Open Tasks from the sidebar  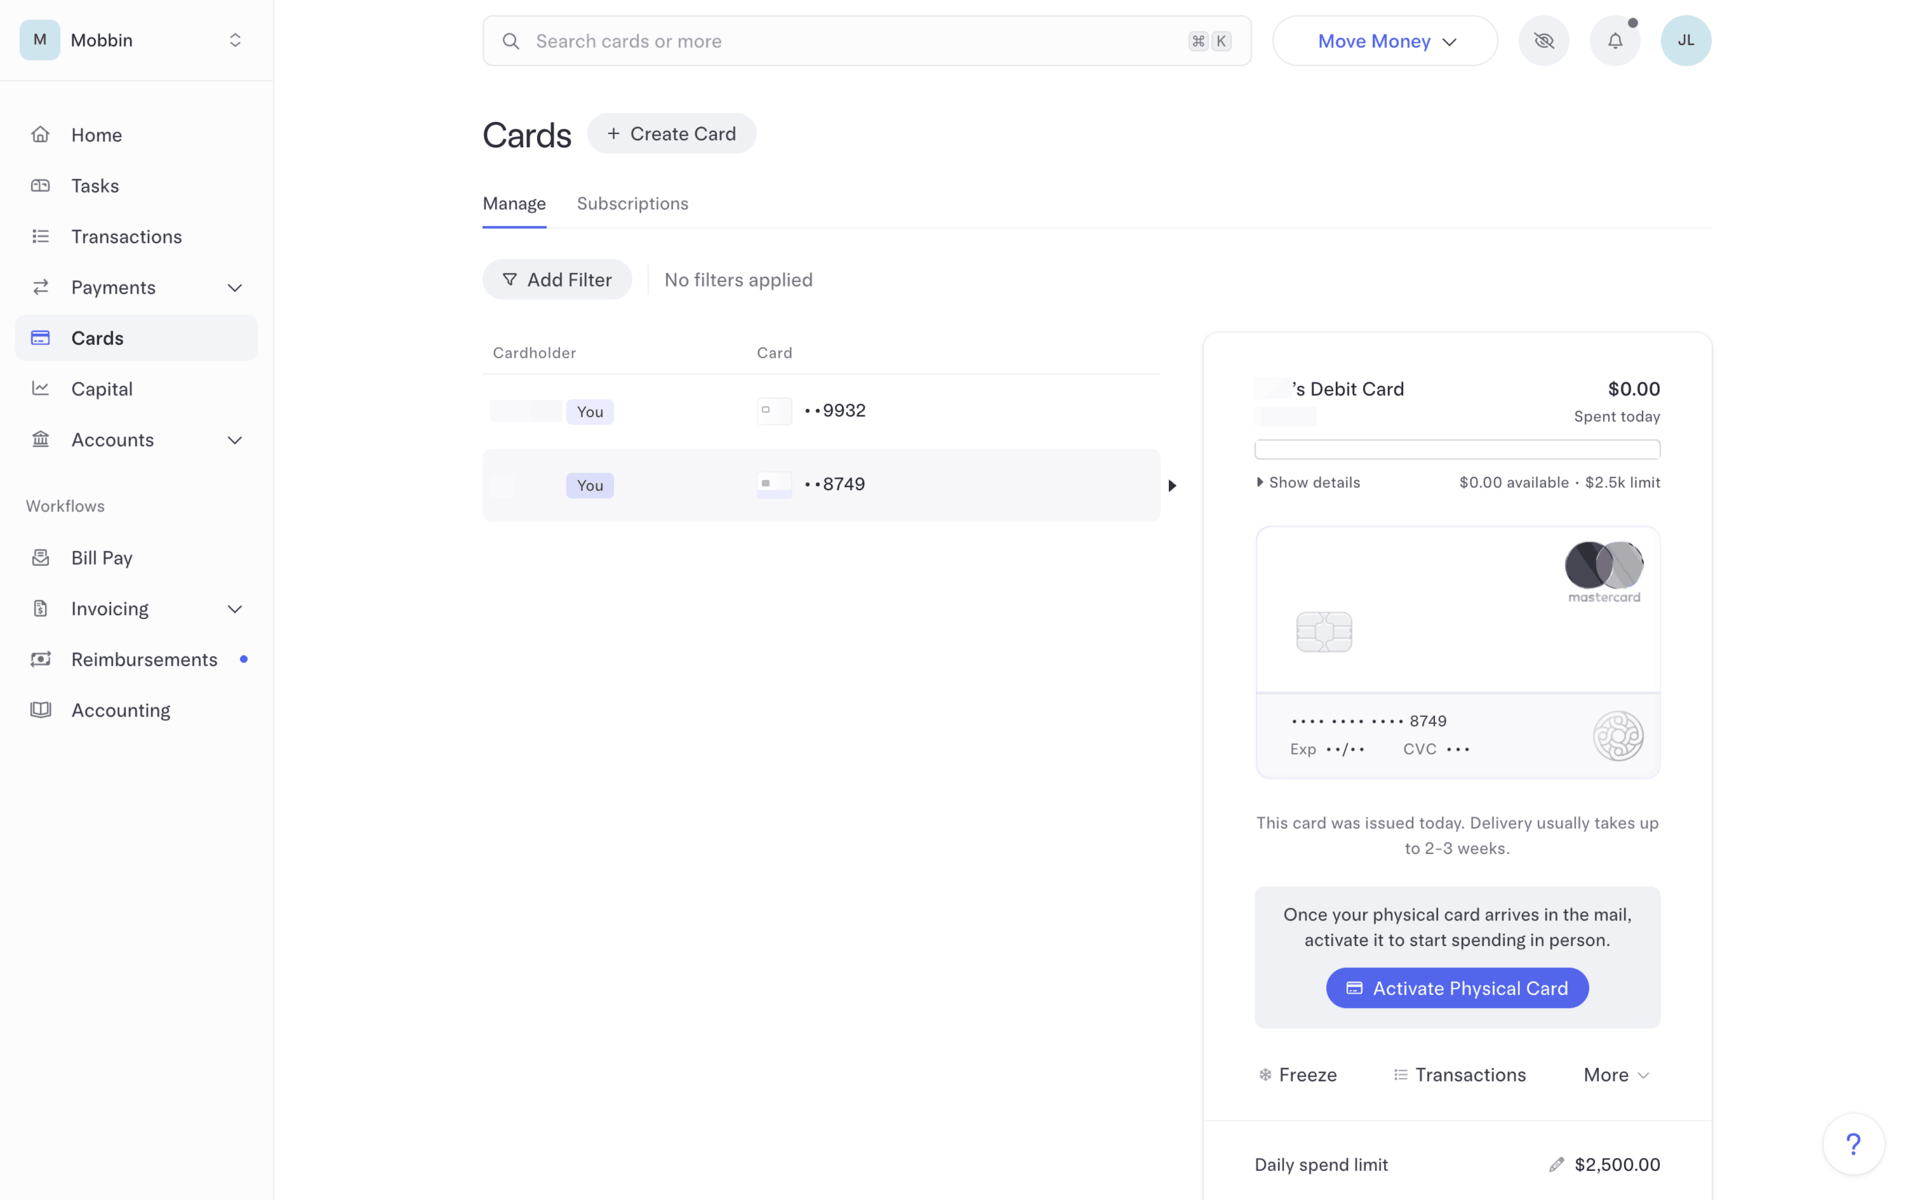[x=136, y=186]
